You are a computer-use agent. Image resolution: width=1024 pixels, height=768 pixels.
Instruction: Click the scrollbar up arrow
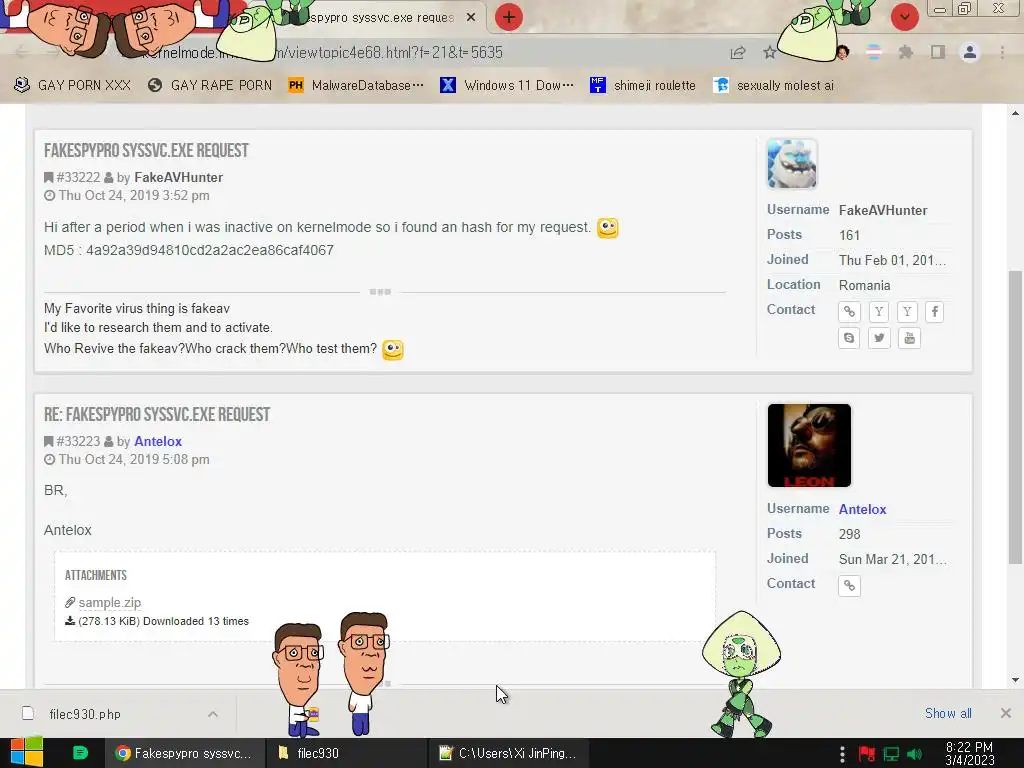1015,113
